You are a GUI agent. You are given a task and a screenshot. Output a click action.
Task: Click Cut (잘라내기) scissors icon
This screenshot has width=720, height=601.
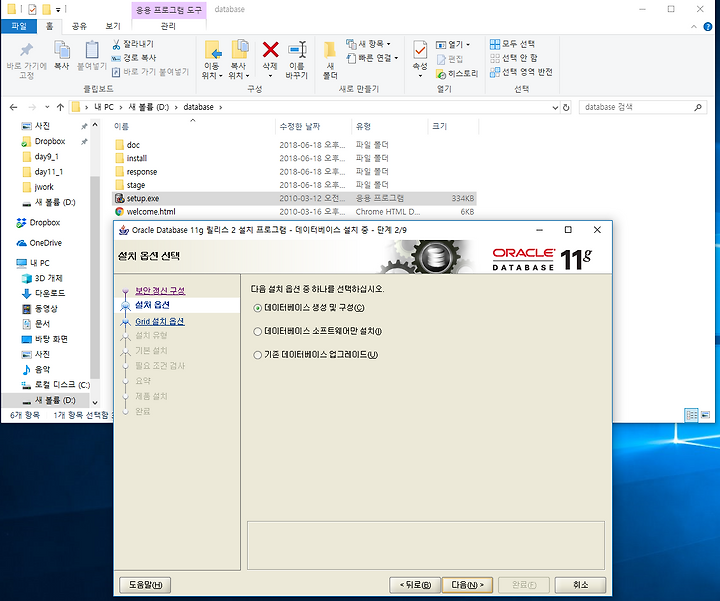coord(116,44)
